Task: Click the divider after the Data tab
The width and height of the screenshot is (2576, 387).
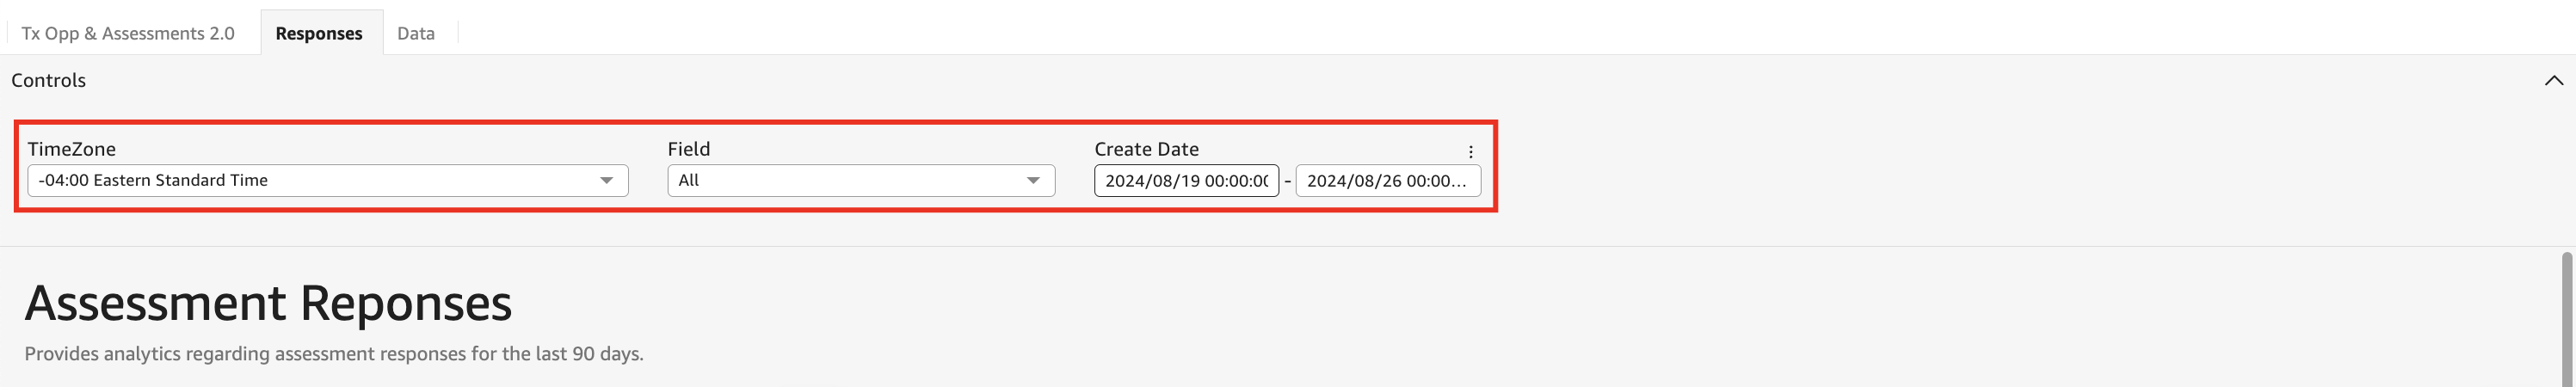Action: pyautogui.click(x=458, y=33)
